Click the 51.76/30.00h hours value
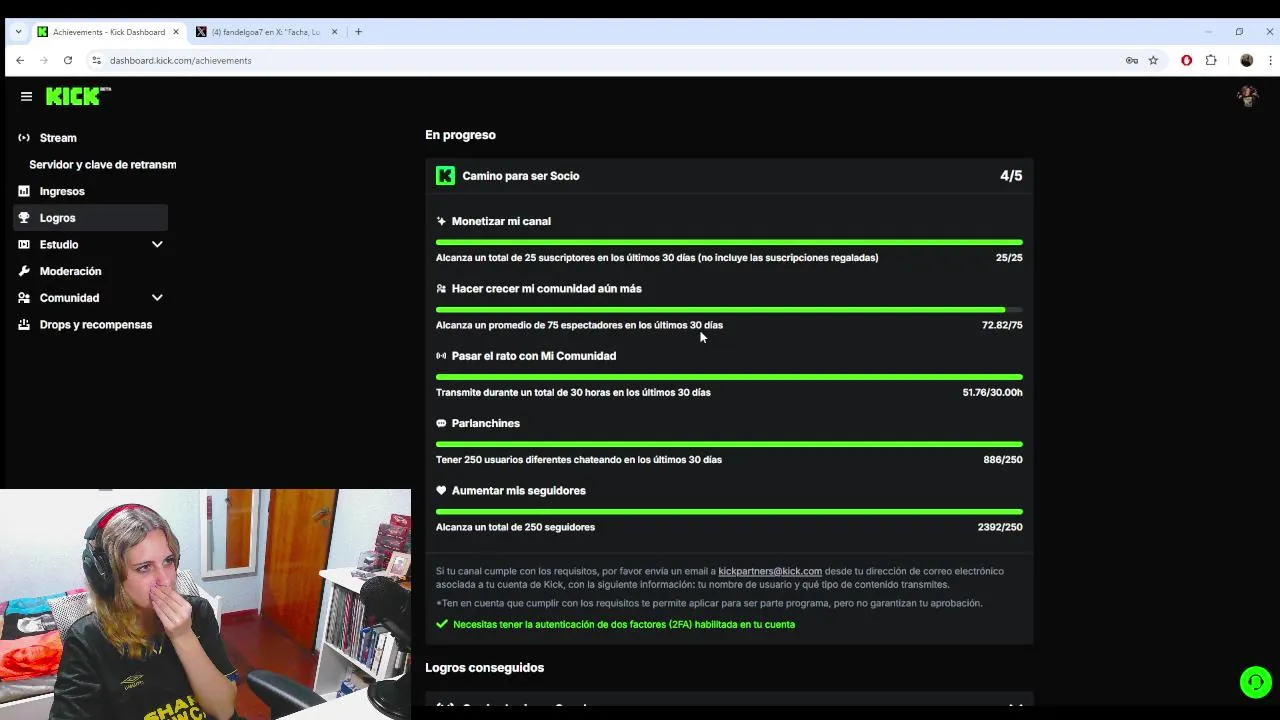Viewport: 1280px width, 720px height. 992,393
